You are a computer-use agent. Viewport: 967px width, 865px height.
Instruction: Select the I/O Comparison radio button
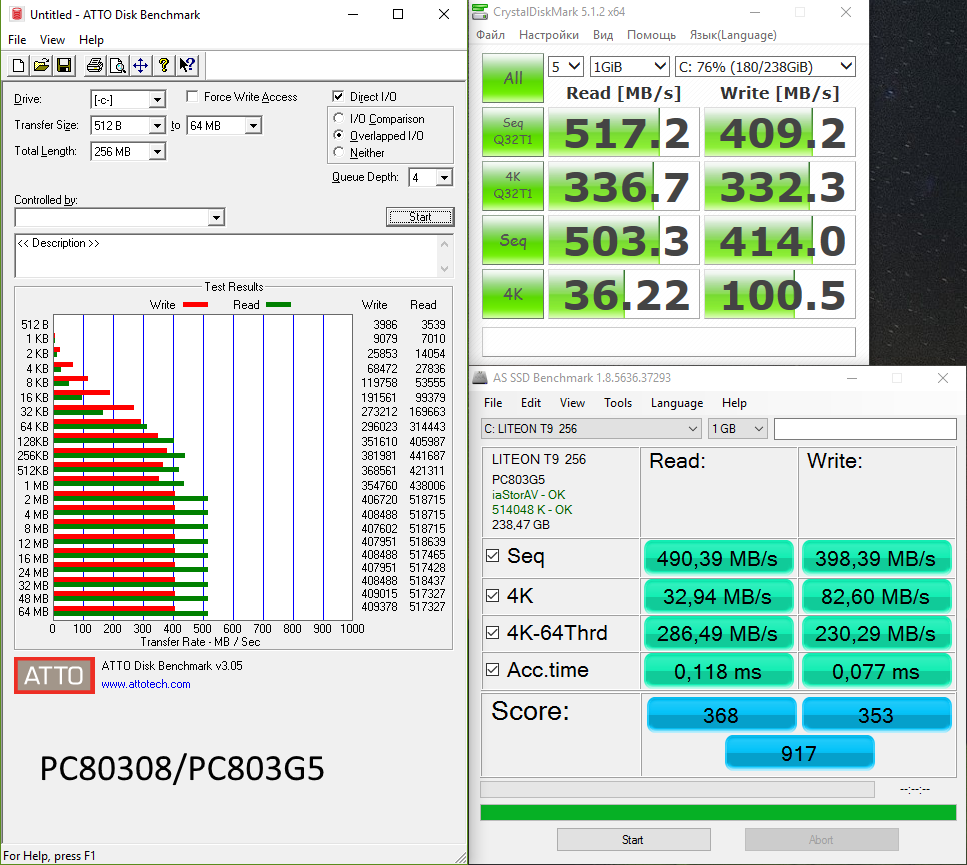click(x=339, y=118)
